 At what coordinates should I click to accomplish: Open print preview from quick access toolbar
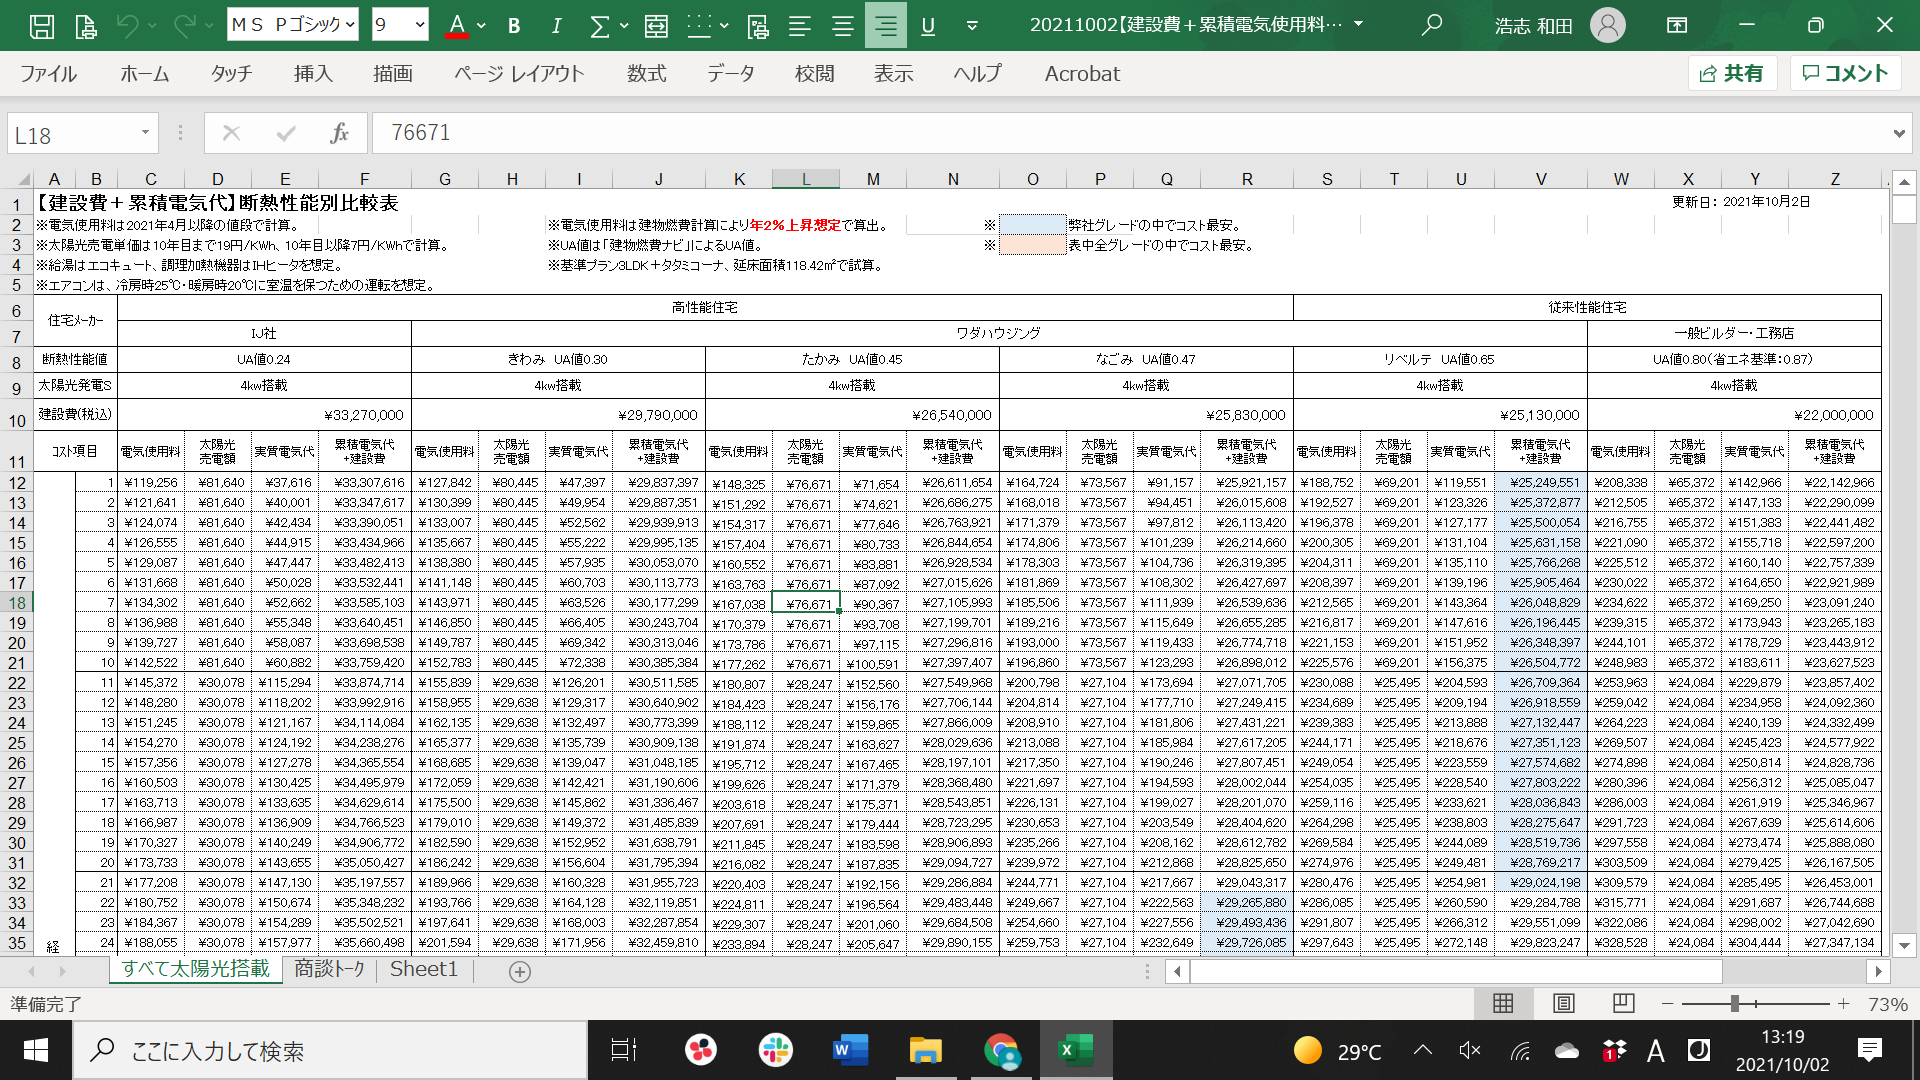pos(86,26)
